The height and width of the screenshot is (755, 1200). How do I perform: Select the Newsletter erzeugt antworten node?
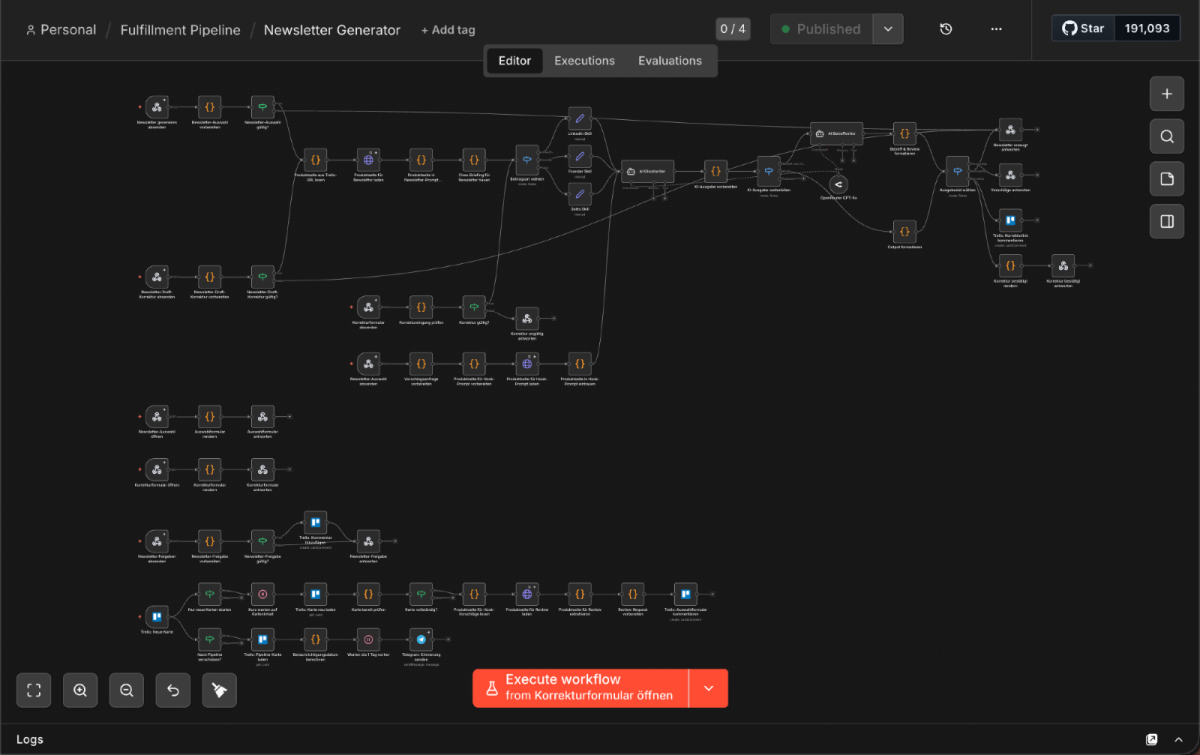(x=1010, y=129)
